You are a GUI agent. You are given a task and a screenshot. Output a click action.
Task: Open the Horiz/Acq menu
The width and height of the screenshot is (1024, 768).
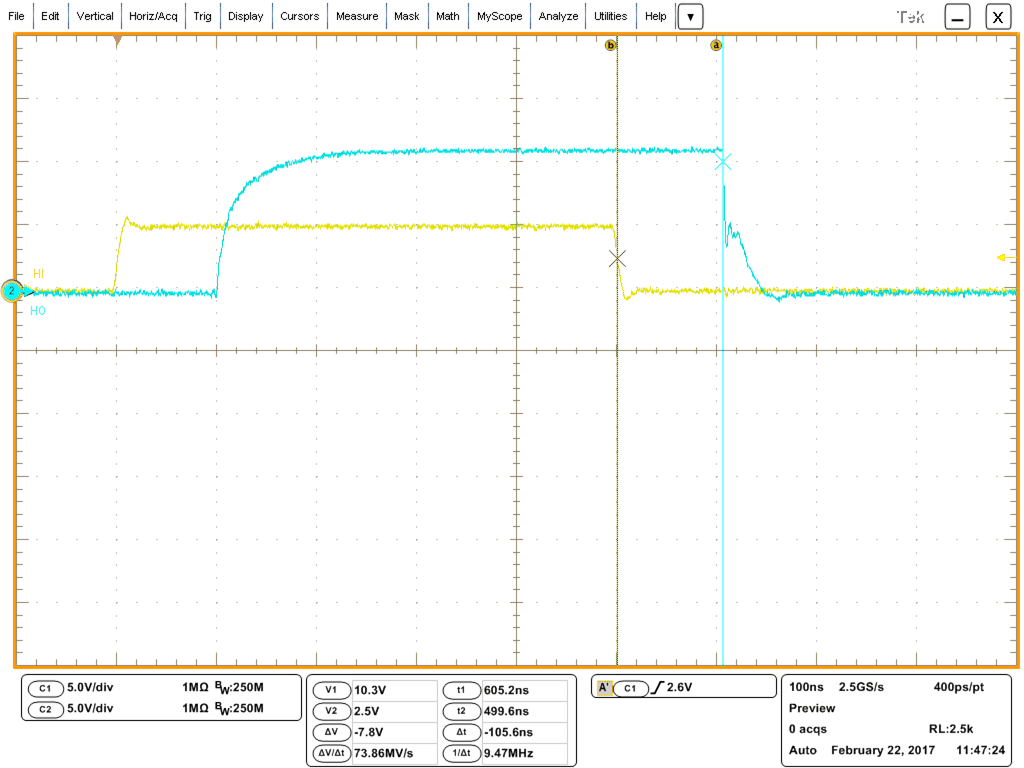click(x=152, y=16)
